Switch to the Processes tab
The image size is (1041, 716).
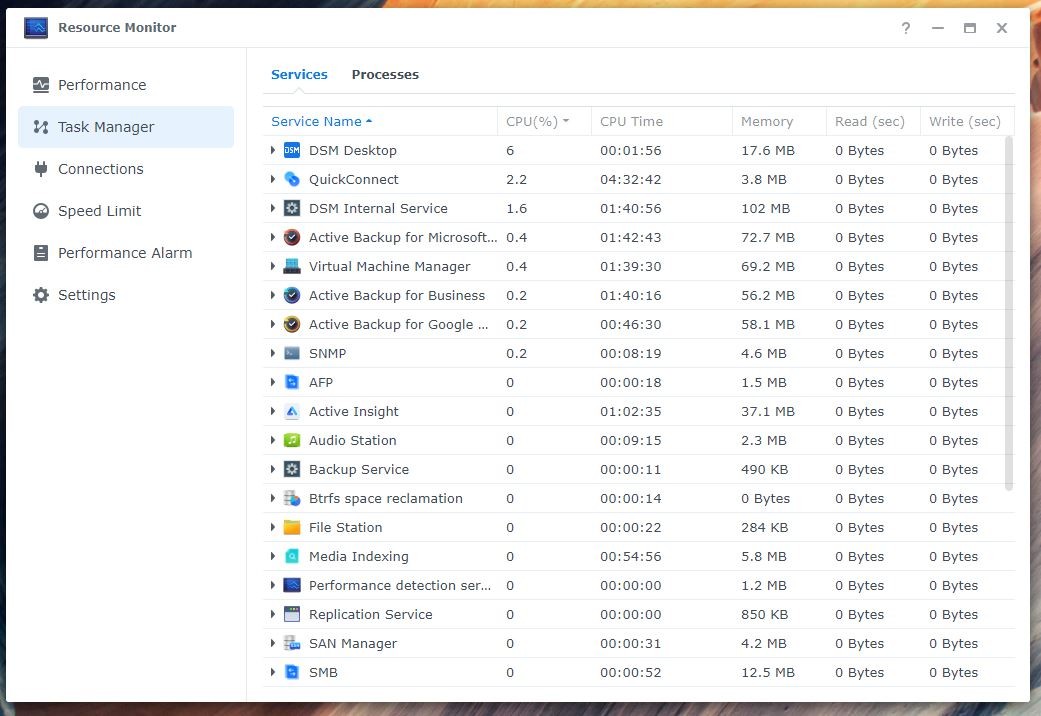pos(385,74)
